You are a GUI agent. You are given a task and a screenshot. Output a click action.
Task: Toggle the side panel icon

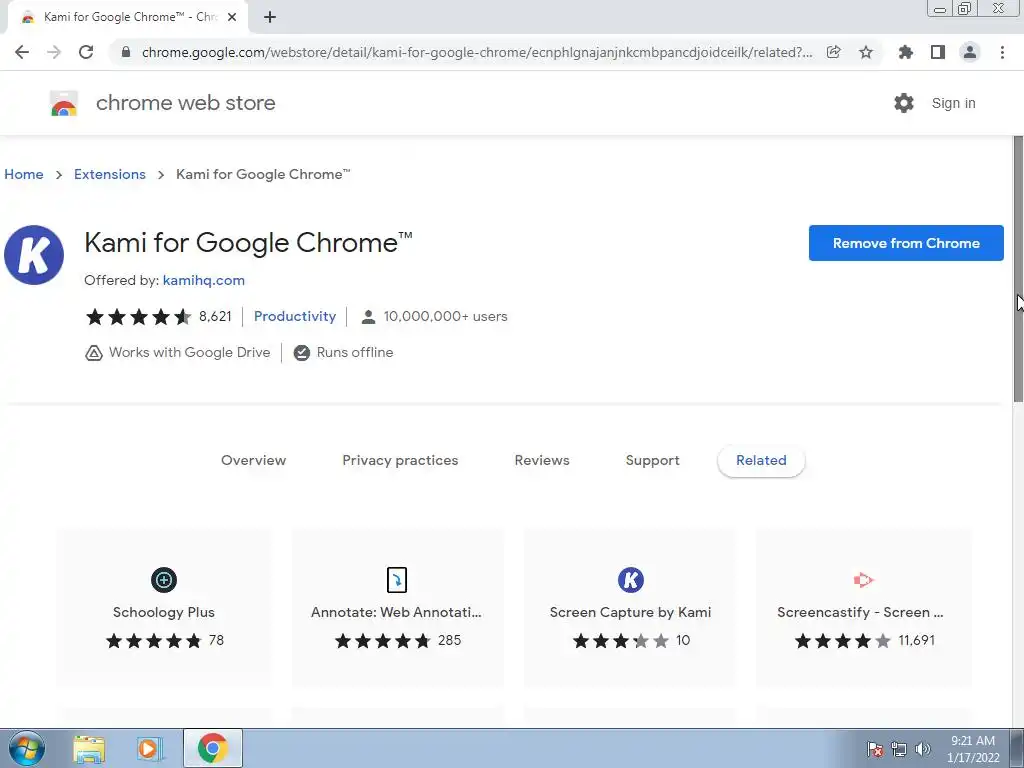pyautogui.click(x=938, y=52)
